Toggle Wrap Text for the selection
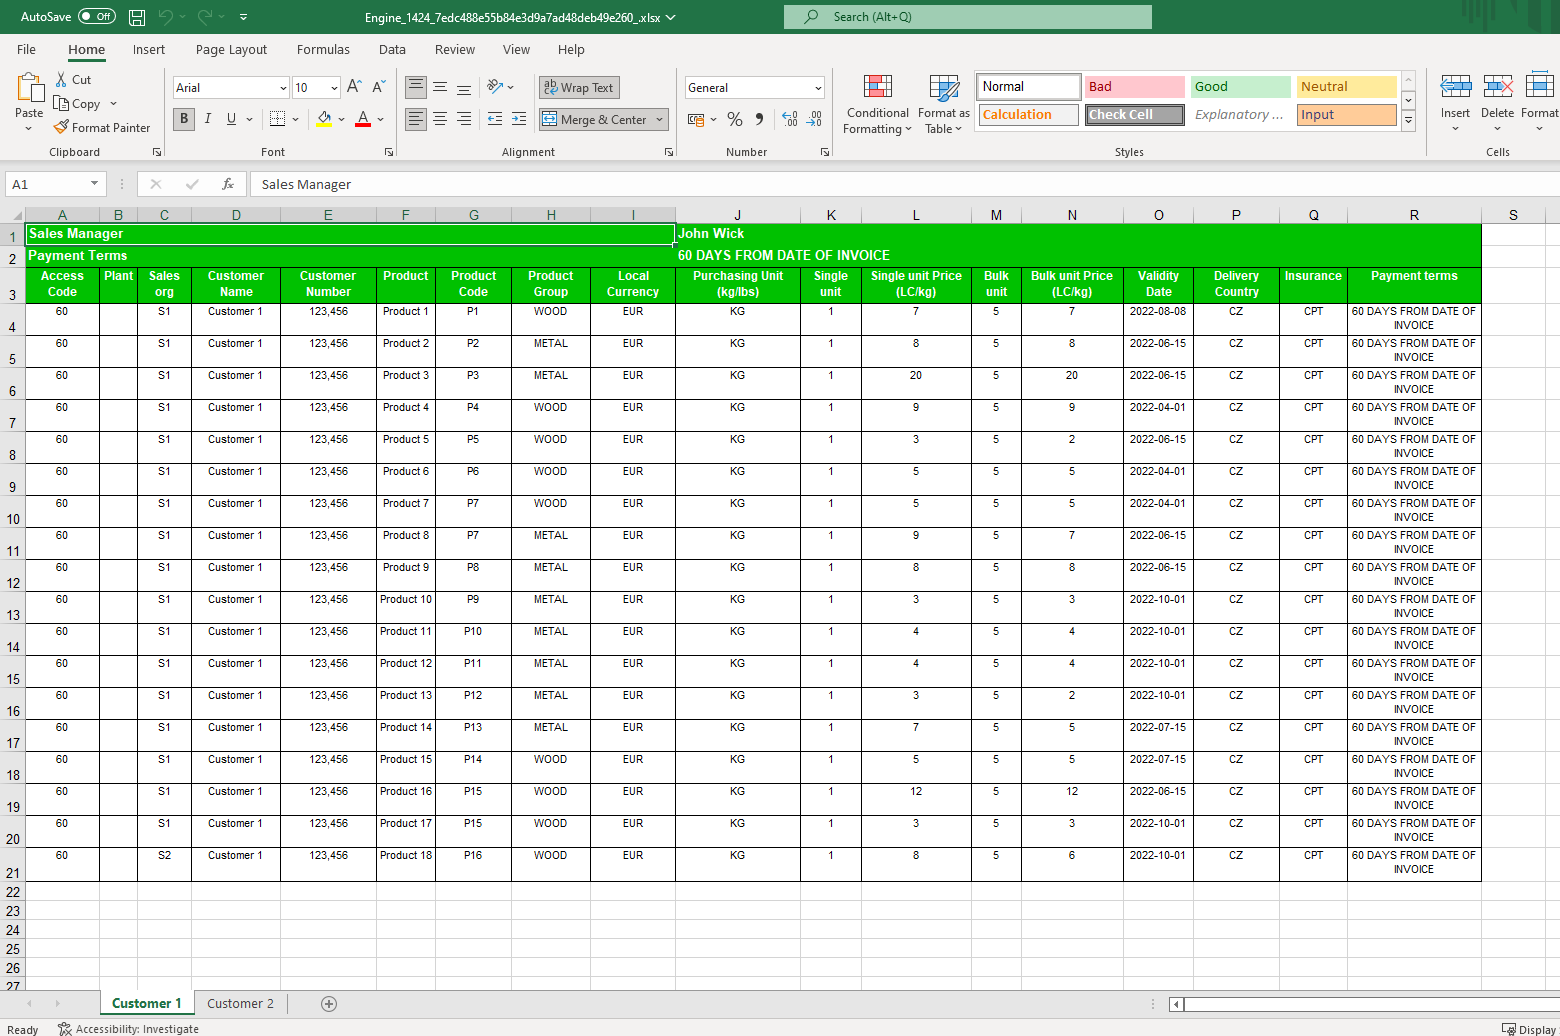 coord(578,87)
